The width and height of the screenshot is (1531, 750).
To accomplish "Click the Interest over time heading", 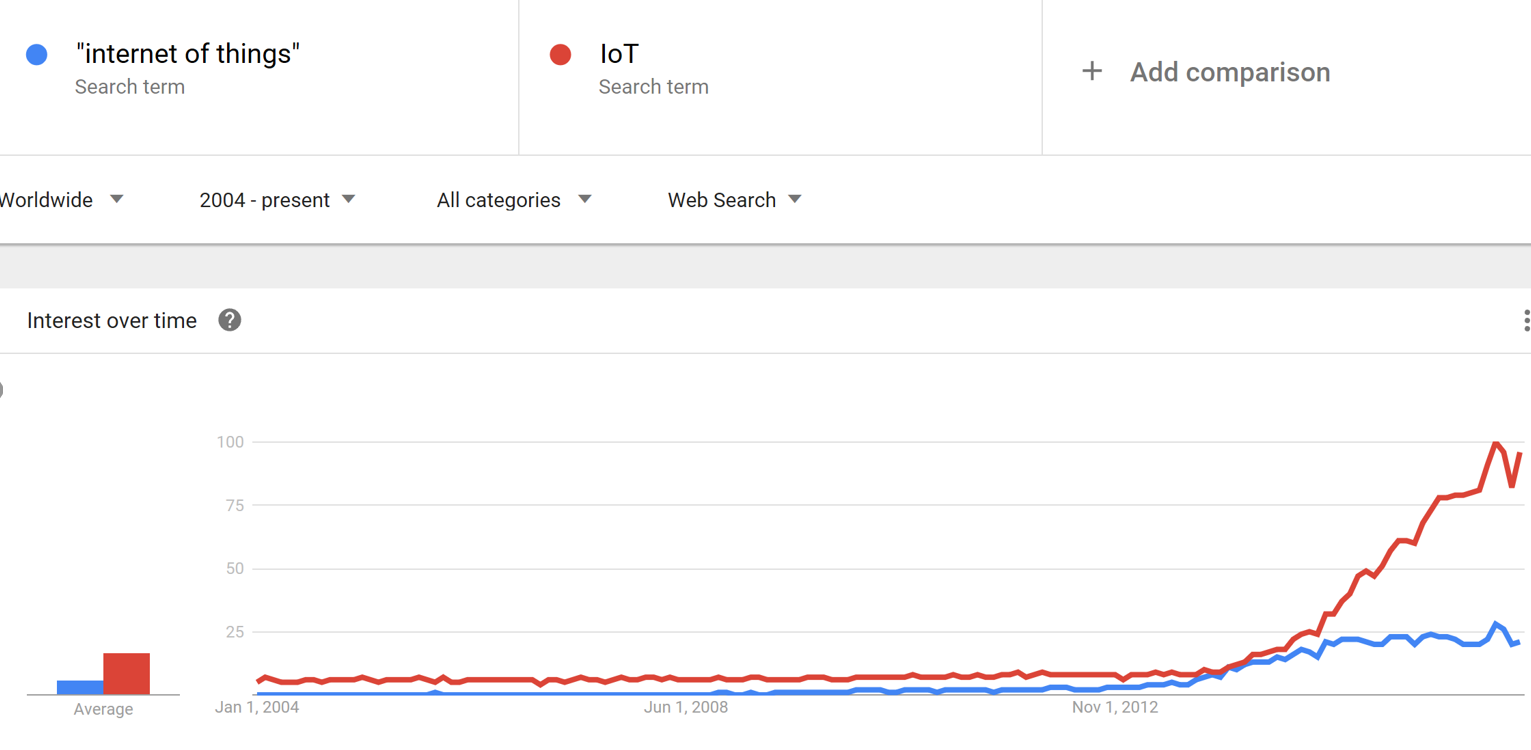I will [x=112, y=321].
